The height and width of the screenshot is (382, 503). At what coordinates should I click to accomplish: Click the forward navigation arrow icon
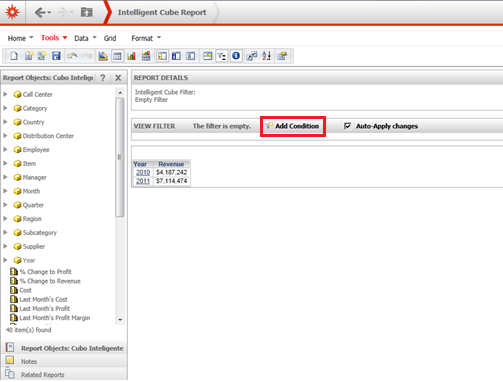(x=62, y=13)
